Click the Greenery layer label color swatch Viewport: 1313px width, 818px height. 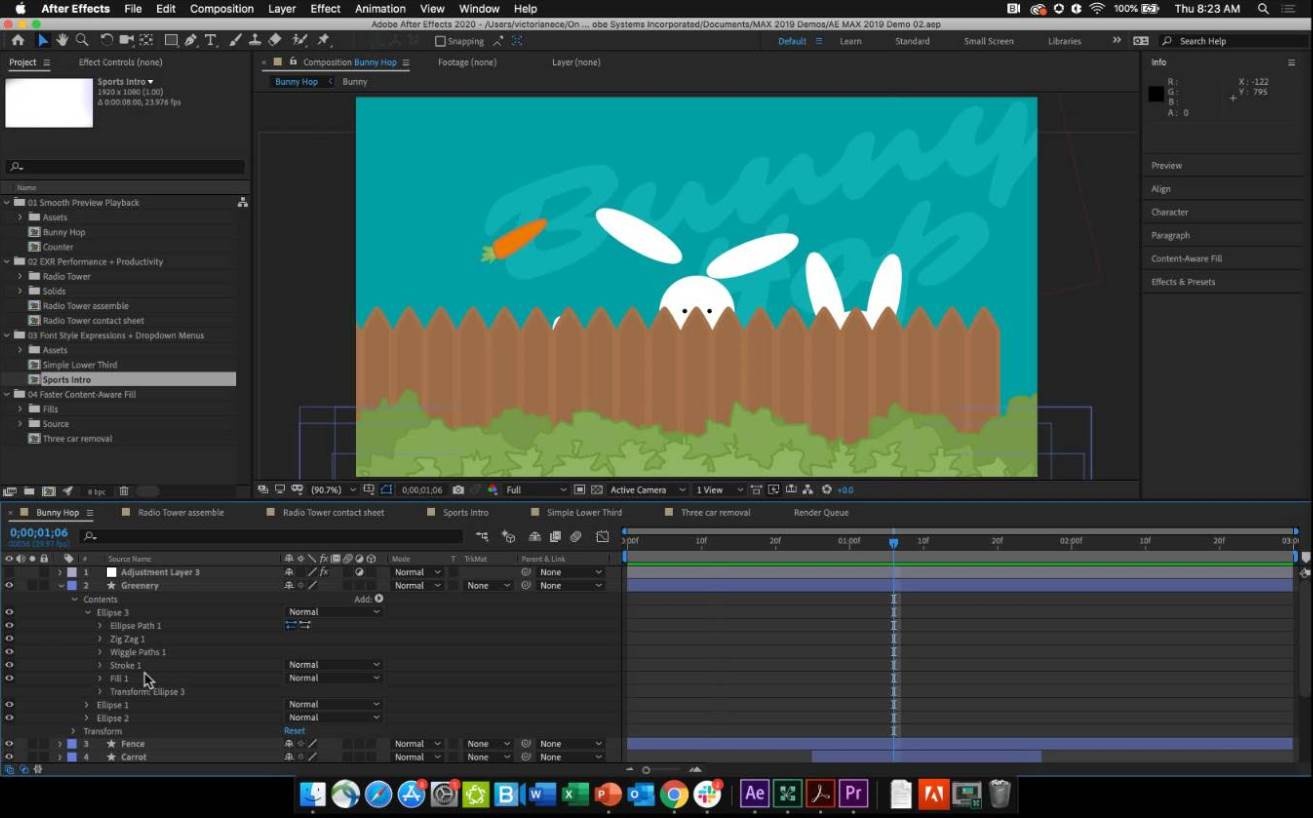pyautogui.click(x=72, y=586)
